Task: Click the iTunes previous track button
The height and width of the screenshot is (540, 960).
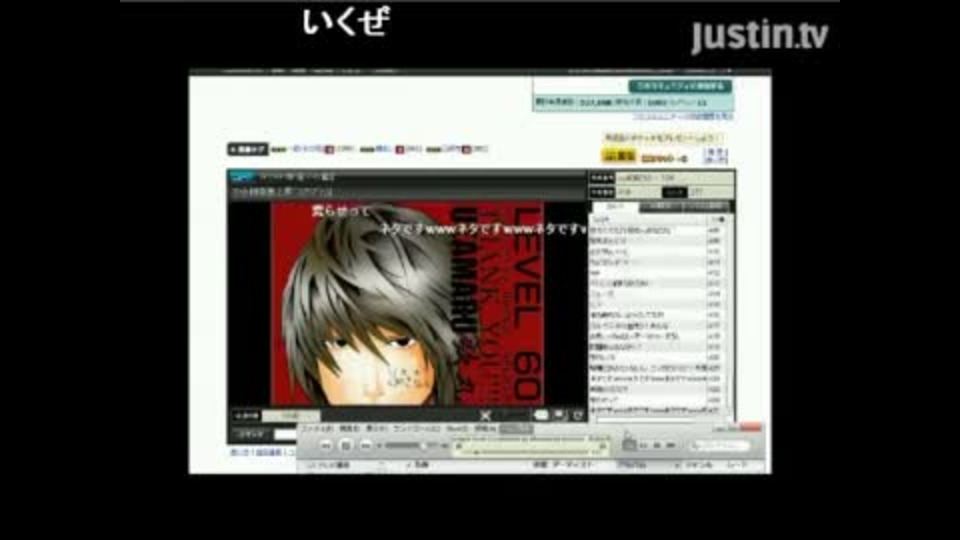Action: [x=325, y=446]
